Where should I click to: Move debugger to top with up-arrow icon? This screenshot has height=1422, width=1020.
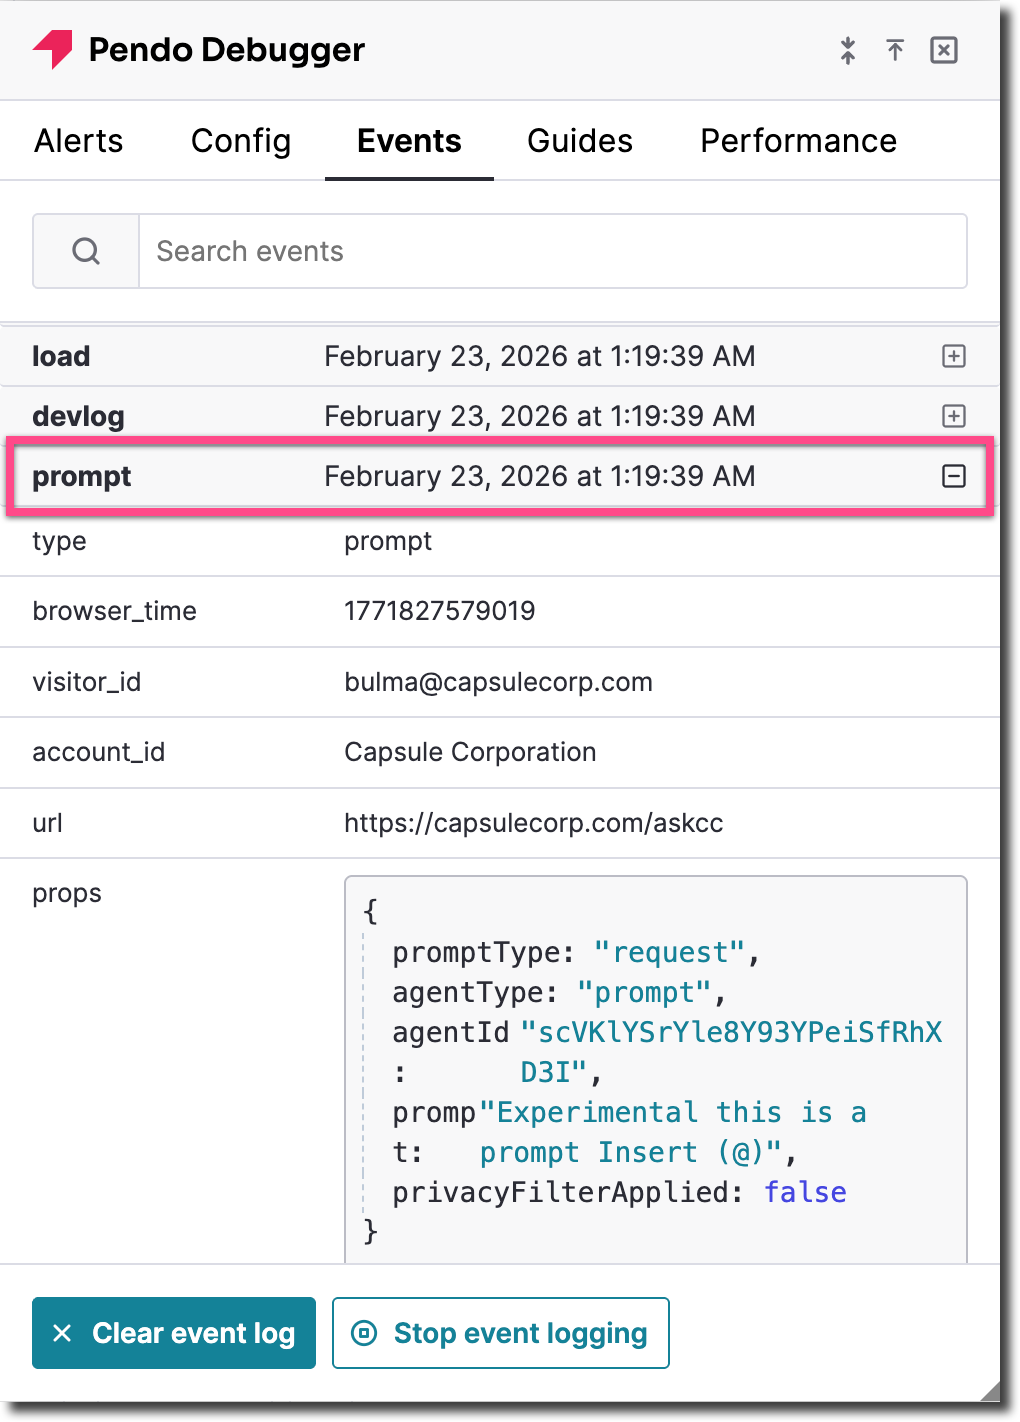tap(895, 50)
